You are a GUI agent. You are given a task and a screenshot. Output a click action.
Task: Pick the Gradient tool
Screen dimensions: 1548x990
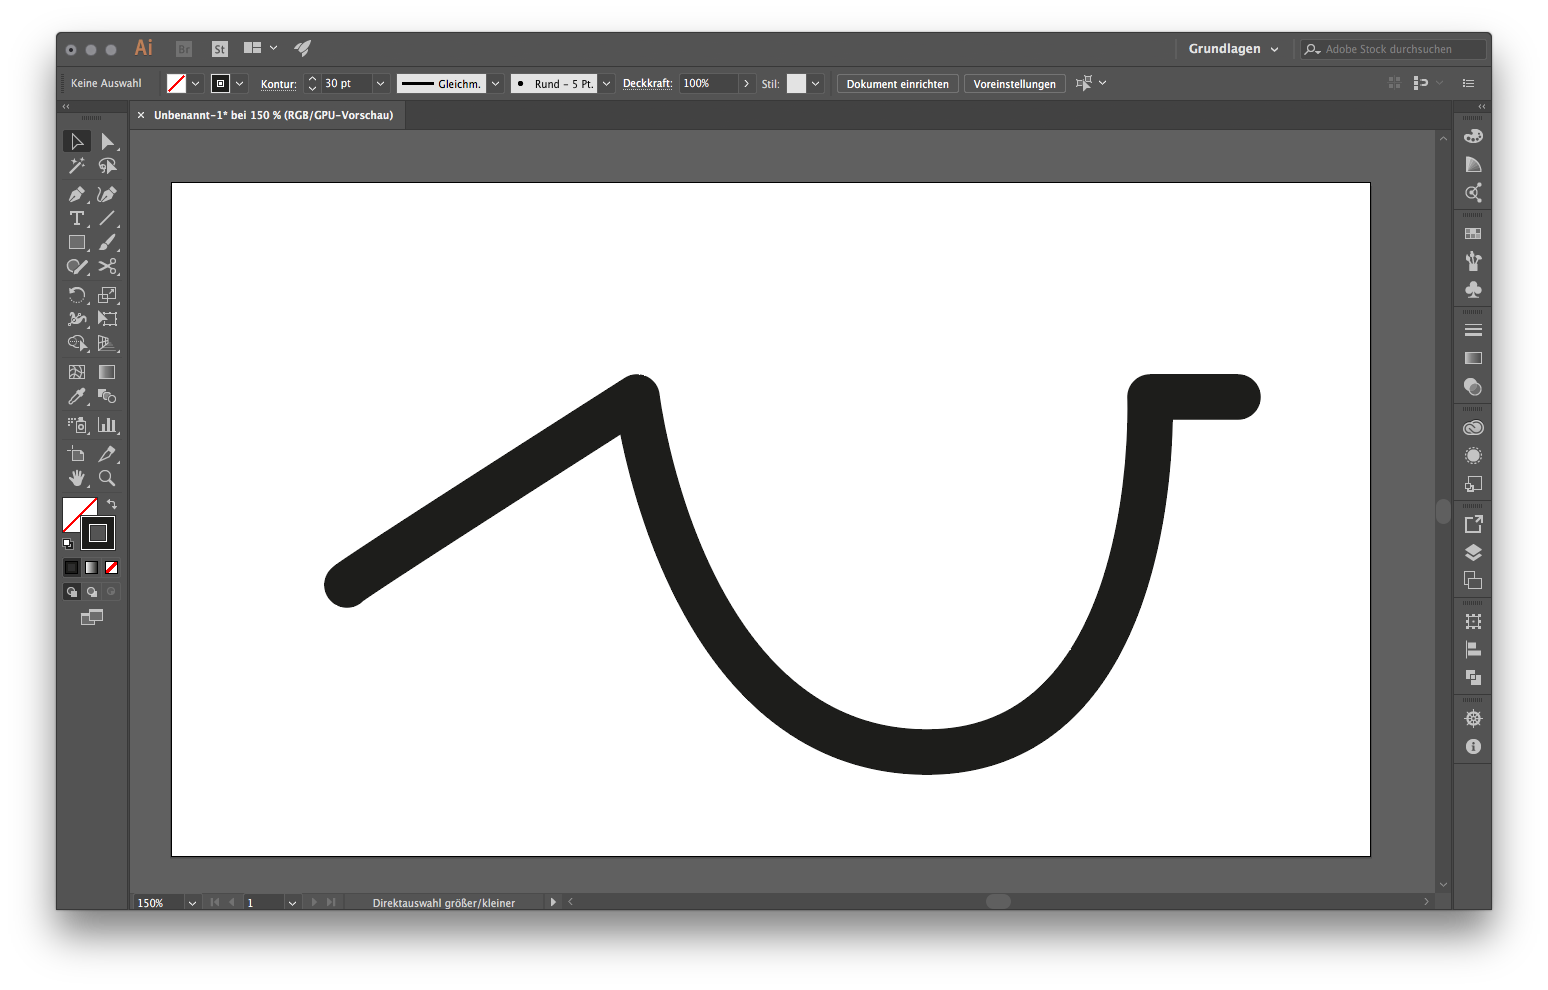pyautogui.click(x=107, y=372)
